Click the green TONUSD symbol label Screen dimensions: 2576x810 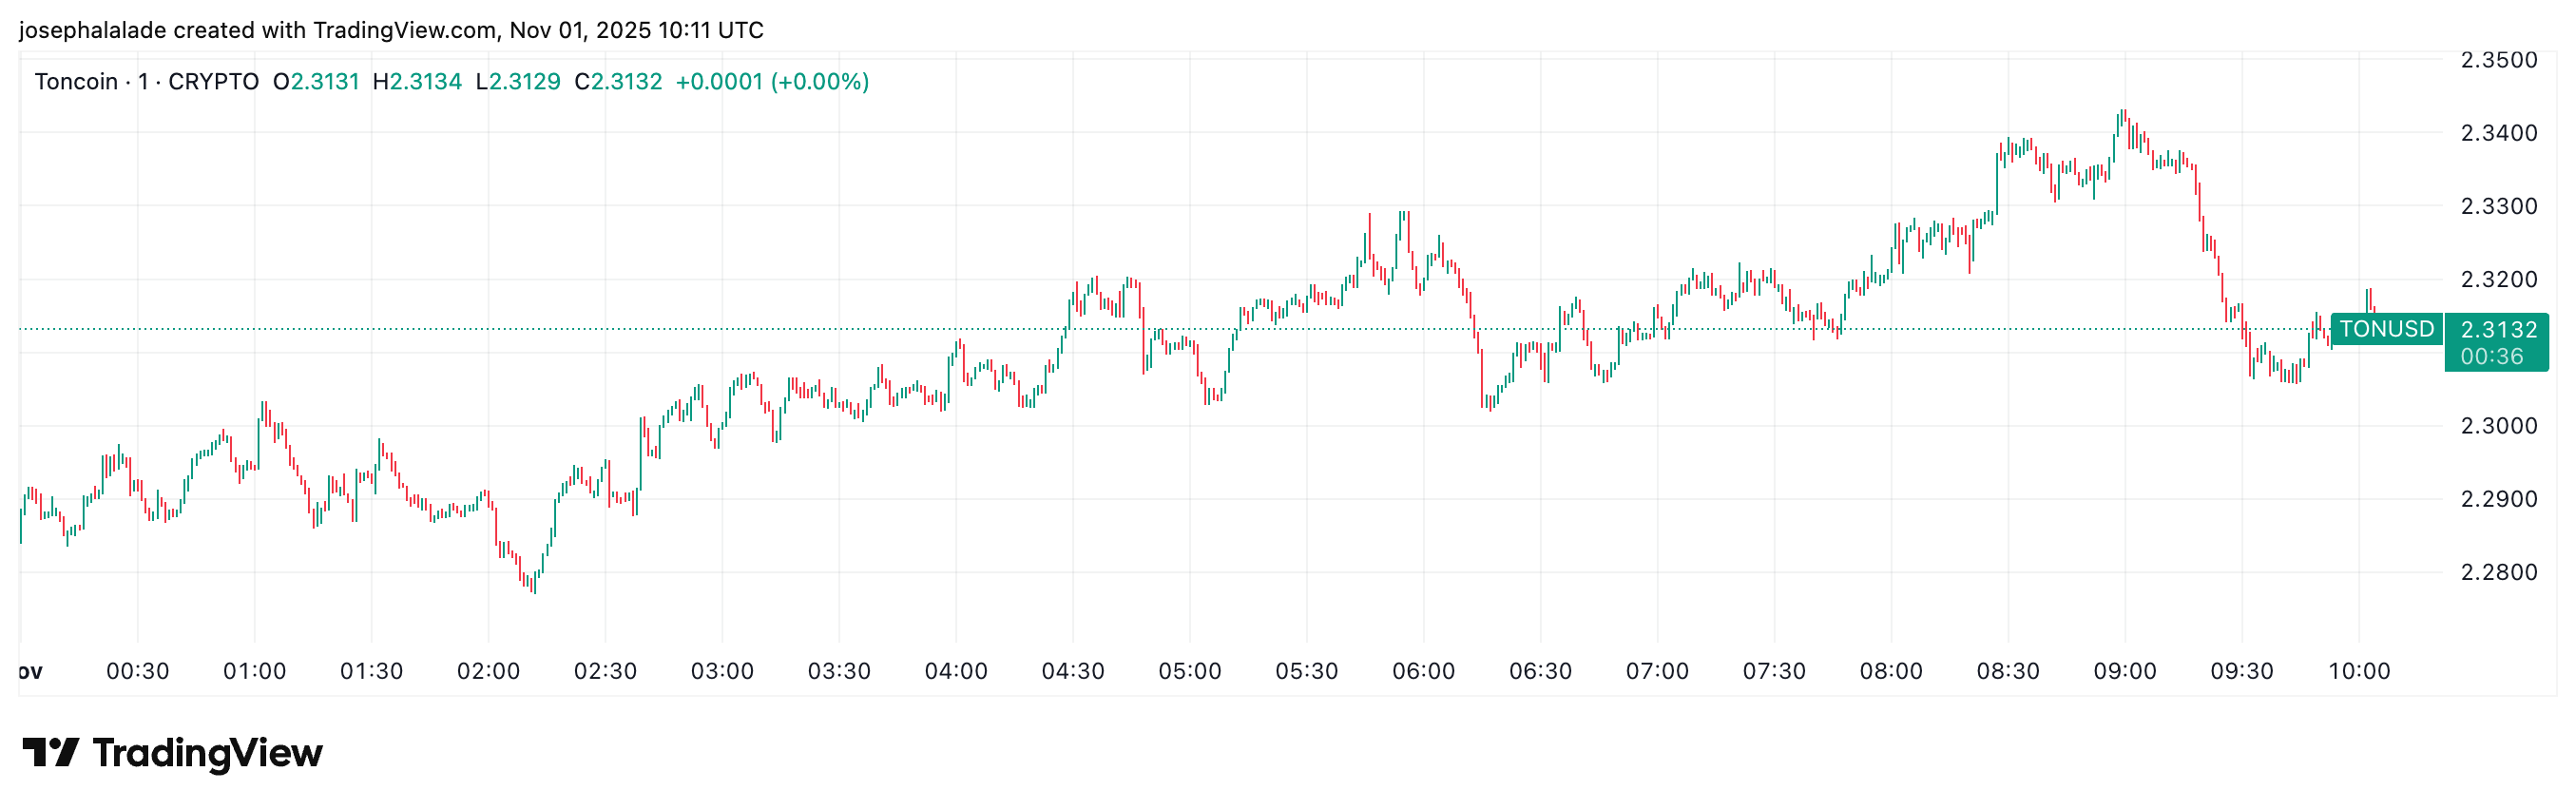point(2386,329)
